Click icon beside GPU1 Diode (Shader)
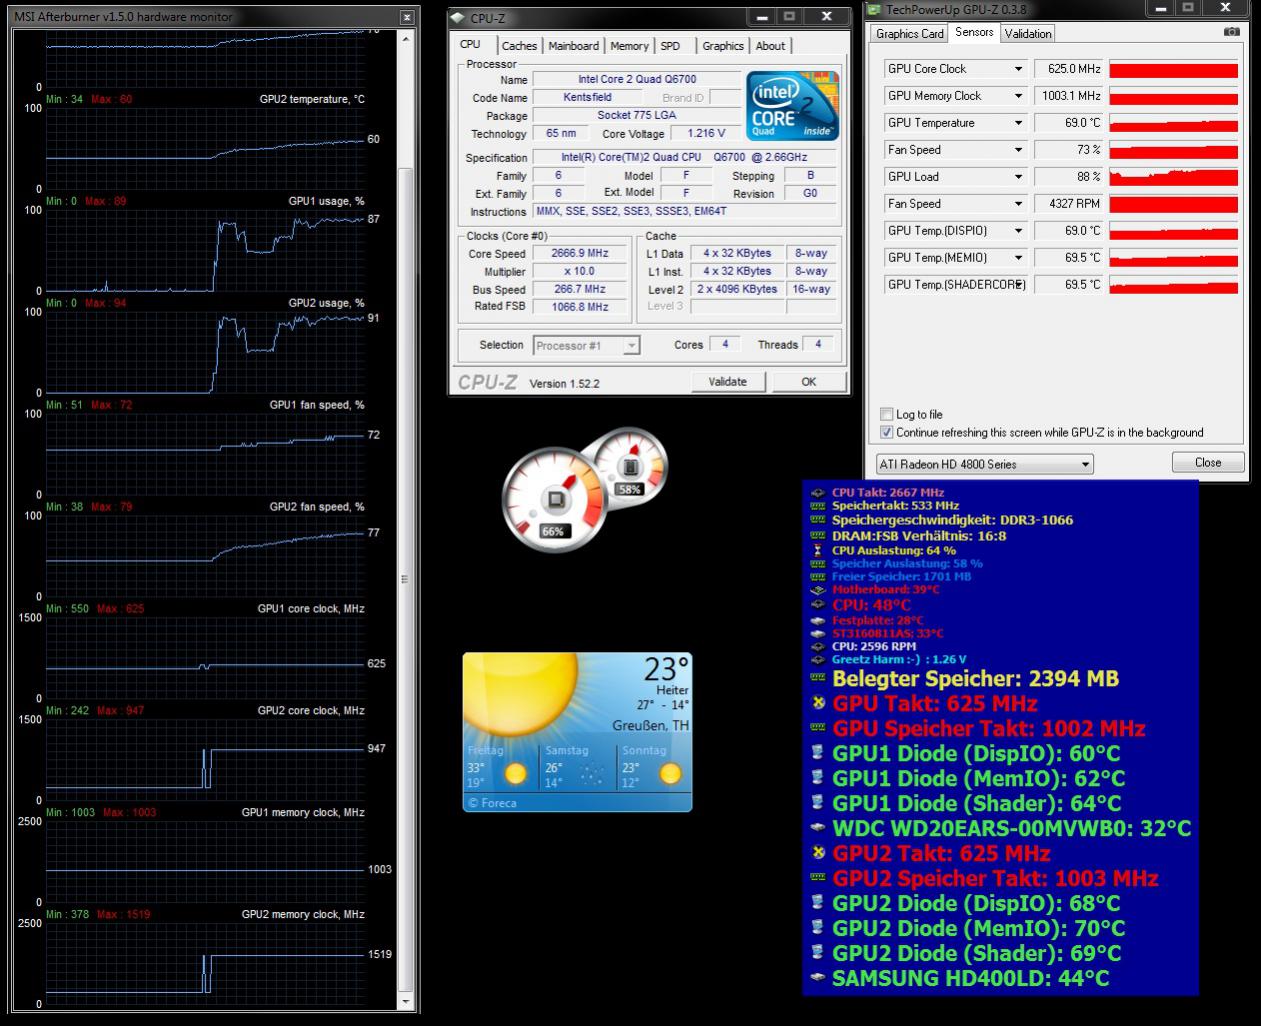The image size is (1261, 1026). pyautogui.click(x=818, y=803)
